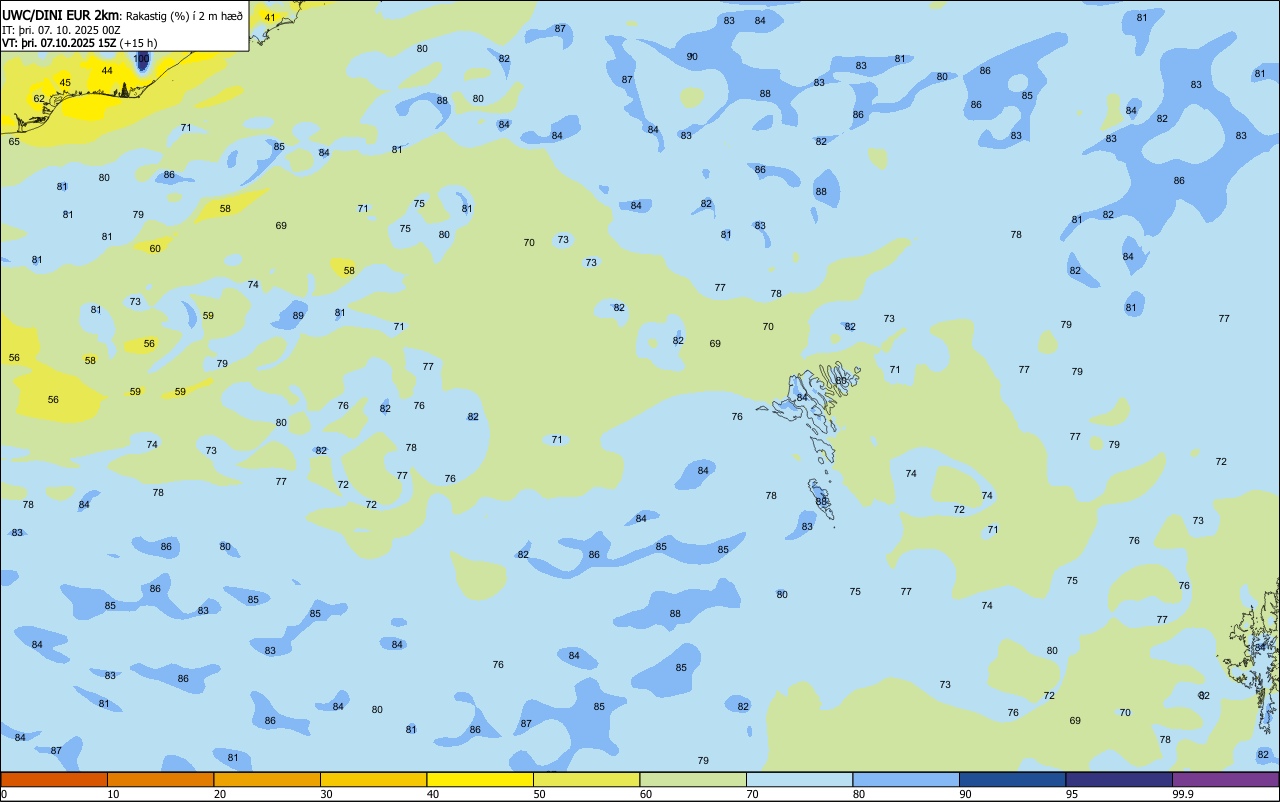Select the 'IT: þri. 07. 10. 2025 00Z' line

[59, 30]
